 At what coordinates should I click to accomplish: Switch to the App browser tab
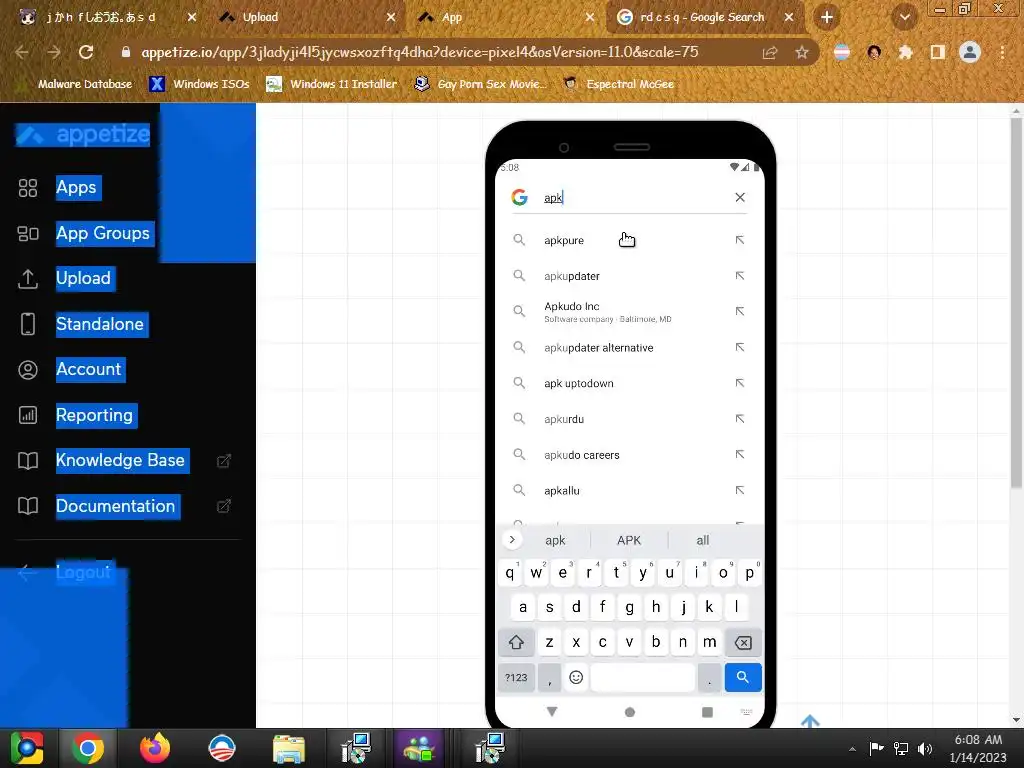(x=506, y=18)
